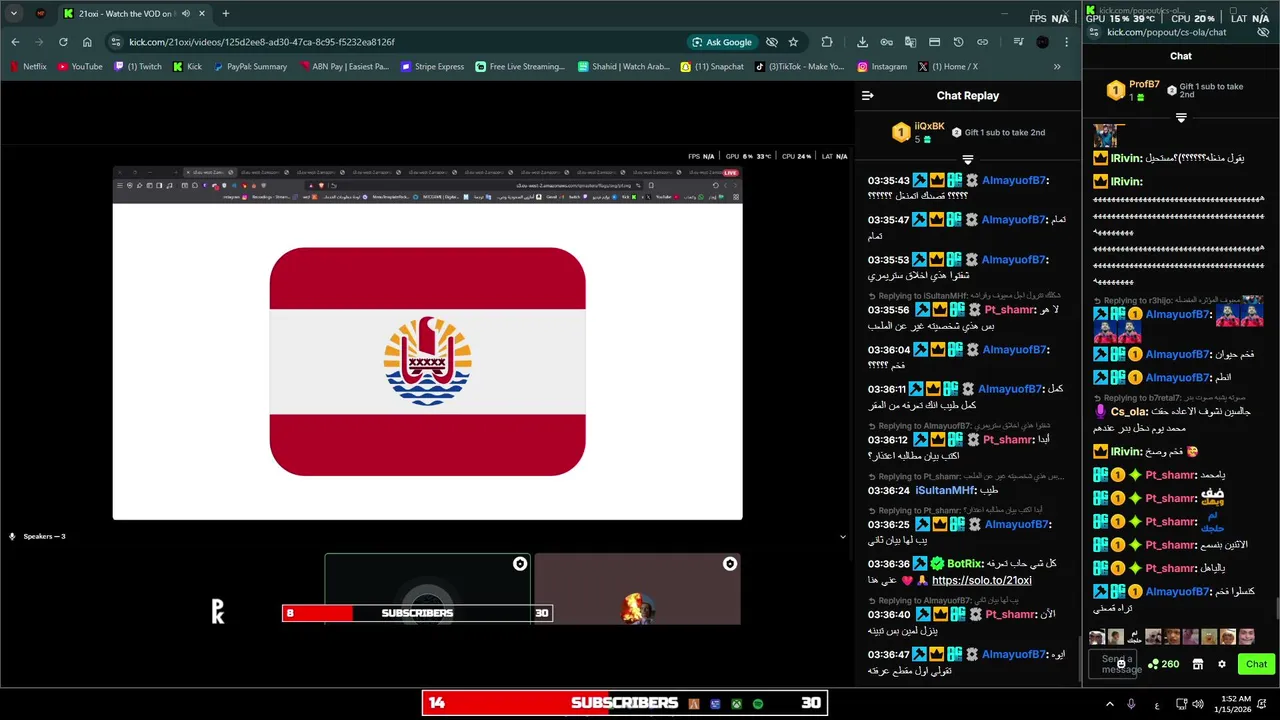
Task: Open Chrome's three-dot menu
Action: (x=1066, y=42)
